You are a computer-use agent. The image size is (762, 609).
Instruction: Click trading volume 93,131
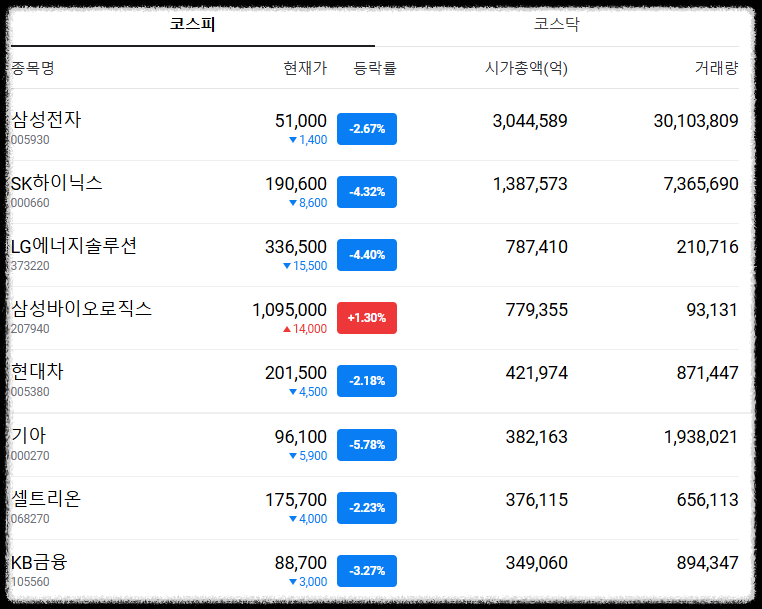712,310
